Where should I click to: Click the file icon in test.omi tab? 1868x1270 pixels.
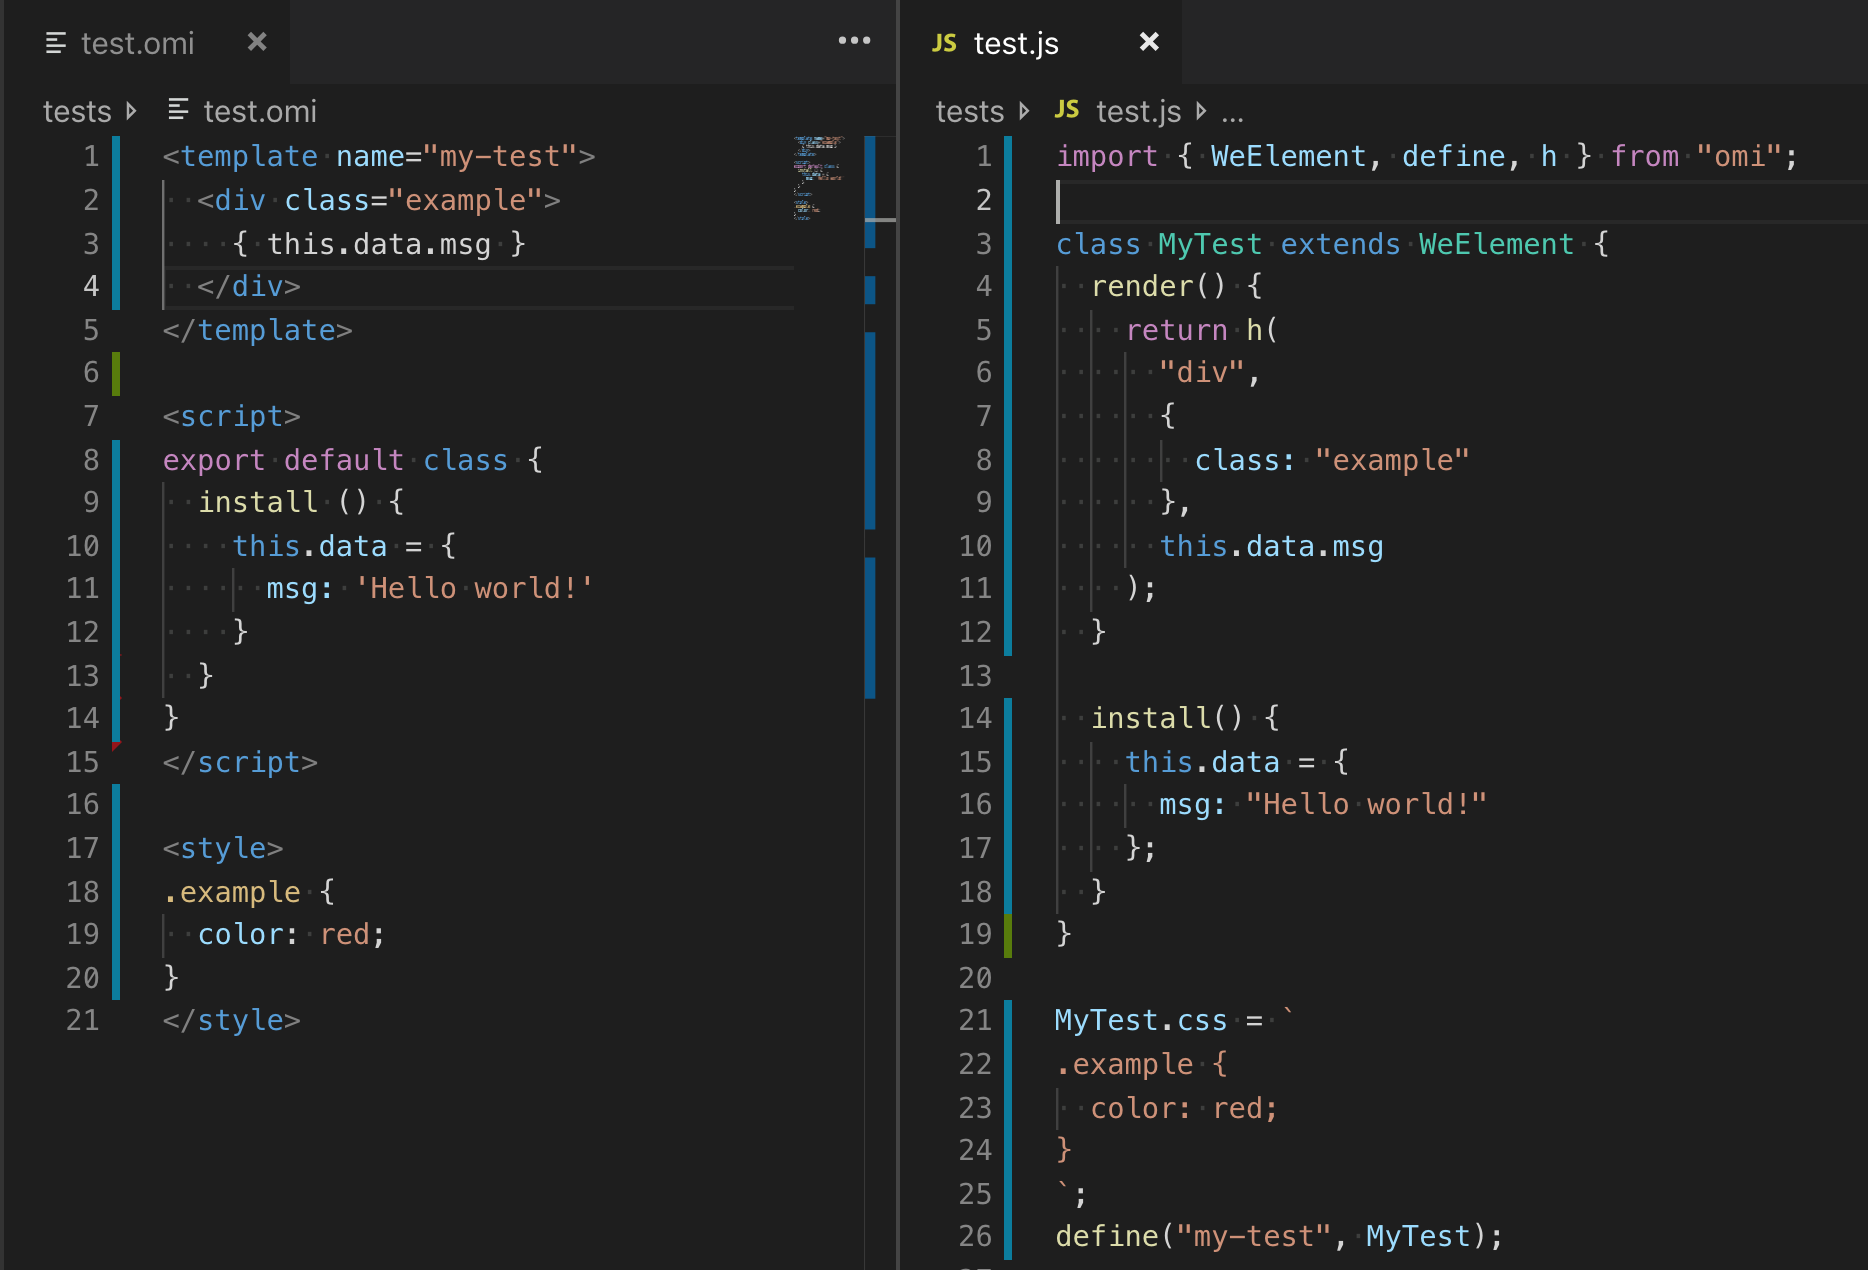tap(56, 43)
